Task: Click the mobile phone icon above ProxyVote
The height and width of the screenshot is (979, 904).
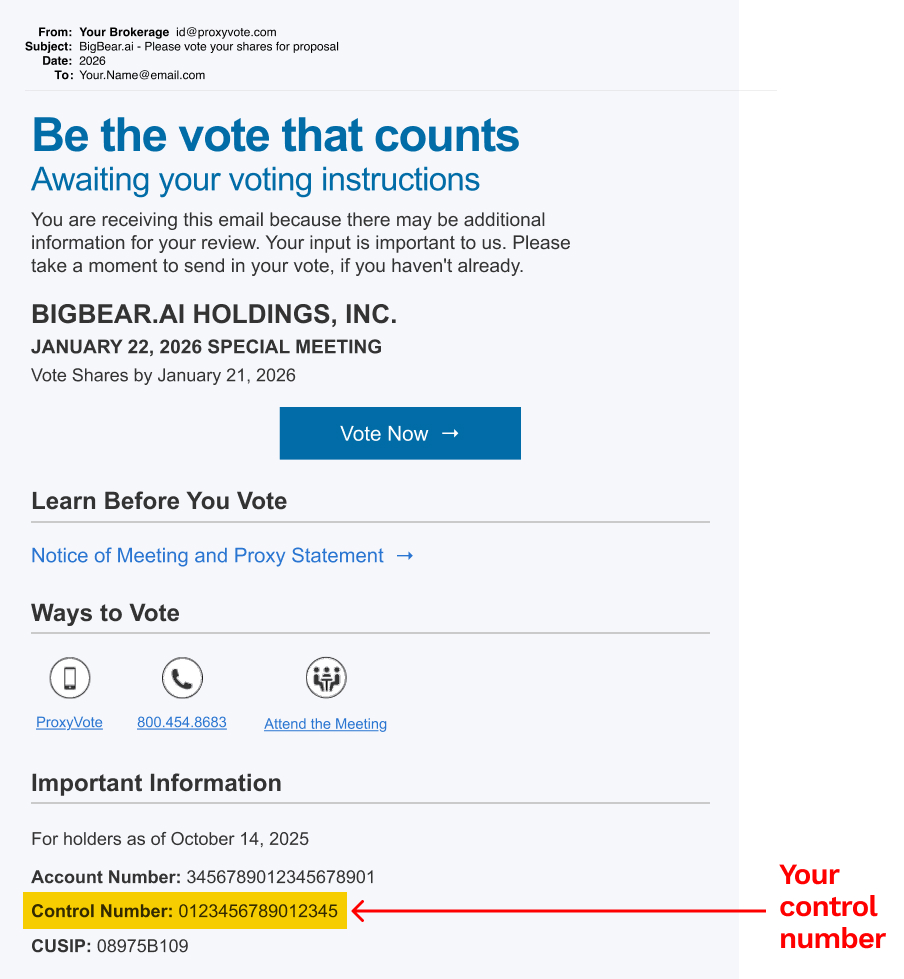Action: [70, 678]
